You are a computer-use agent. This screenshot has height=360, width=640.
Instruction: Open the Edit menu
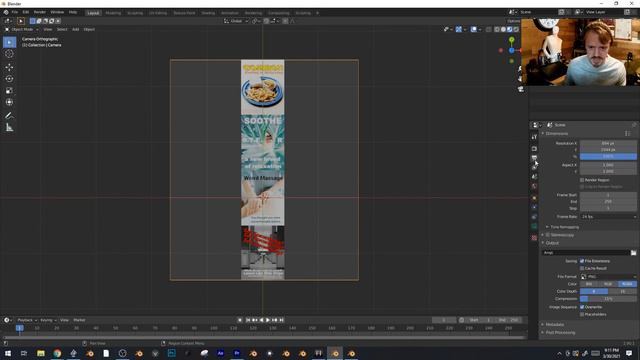coord(26,12)
